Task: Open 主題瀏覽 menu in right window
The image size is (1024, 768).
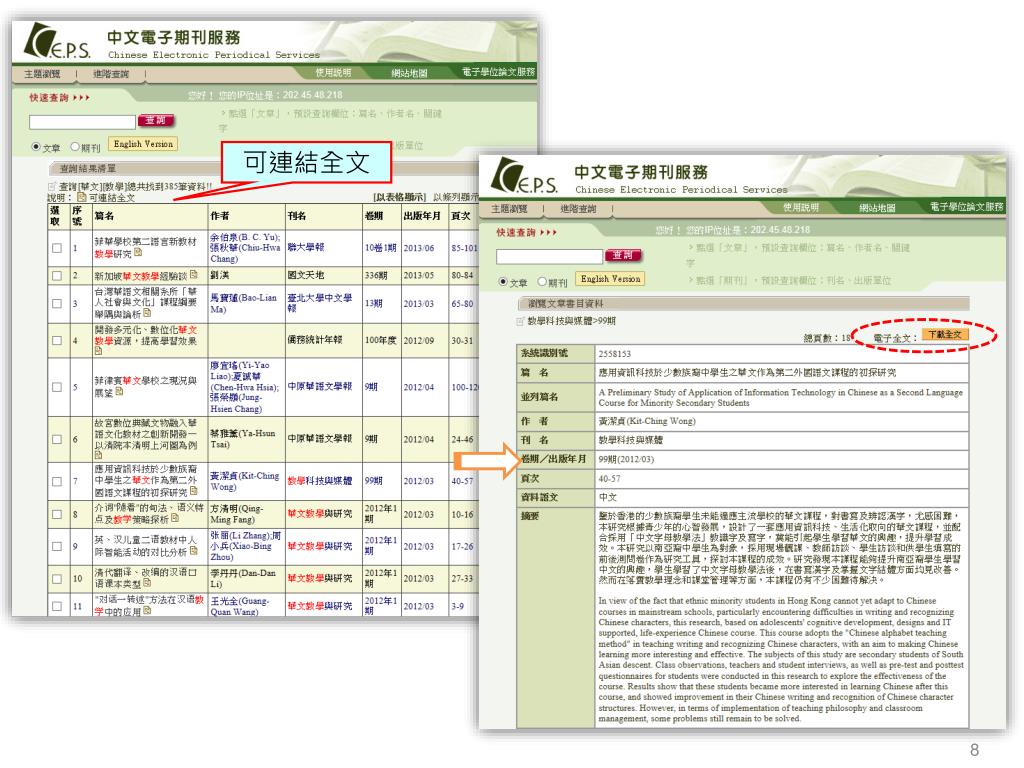Action: point(509,208)
